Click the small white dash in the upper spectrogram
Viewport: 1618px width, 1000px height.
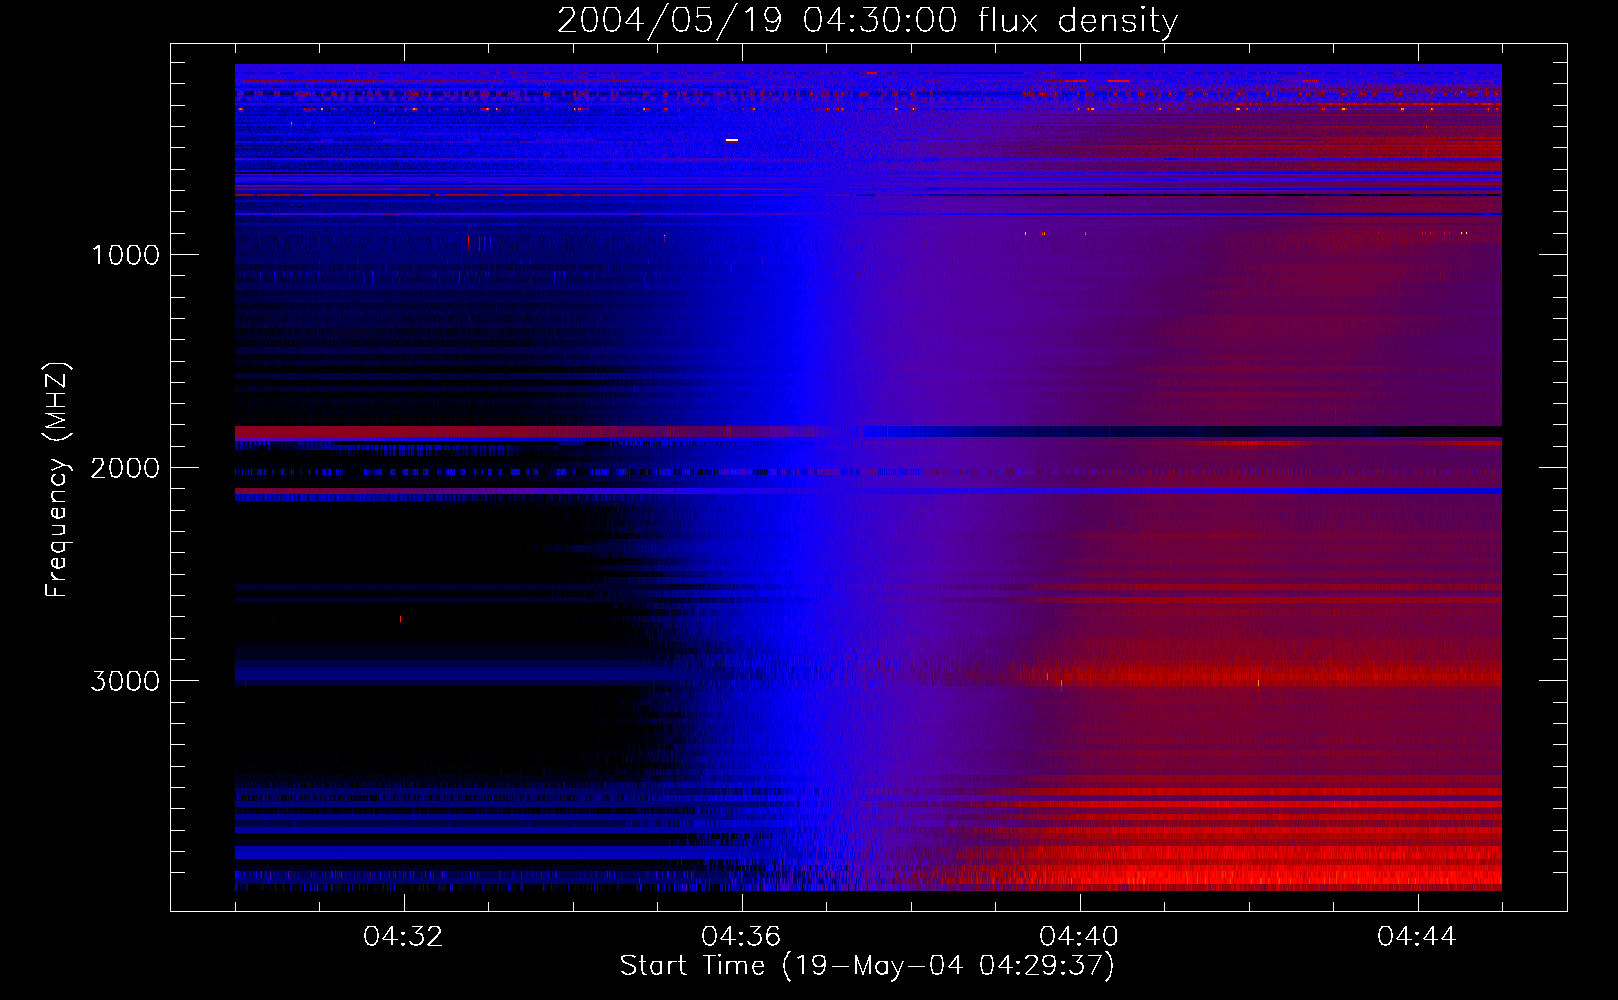[732, 141]
